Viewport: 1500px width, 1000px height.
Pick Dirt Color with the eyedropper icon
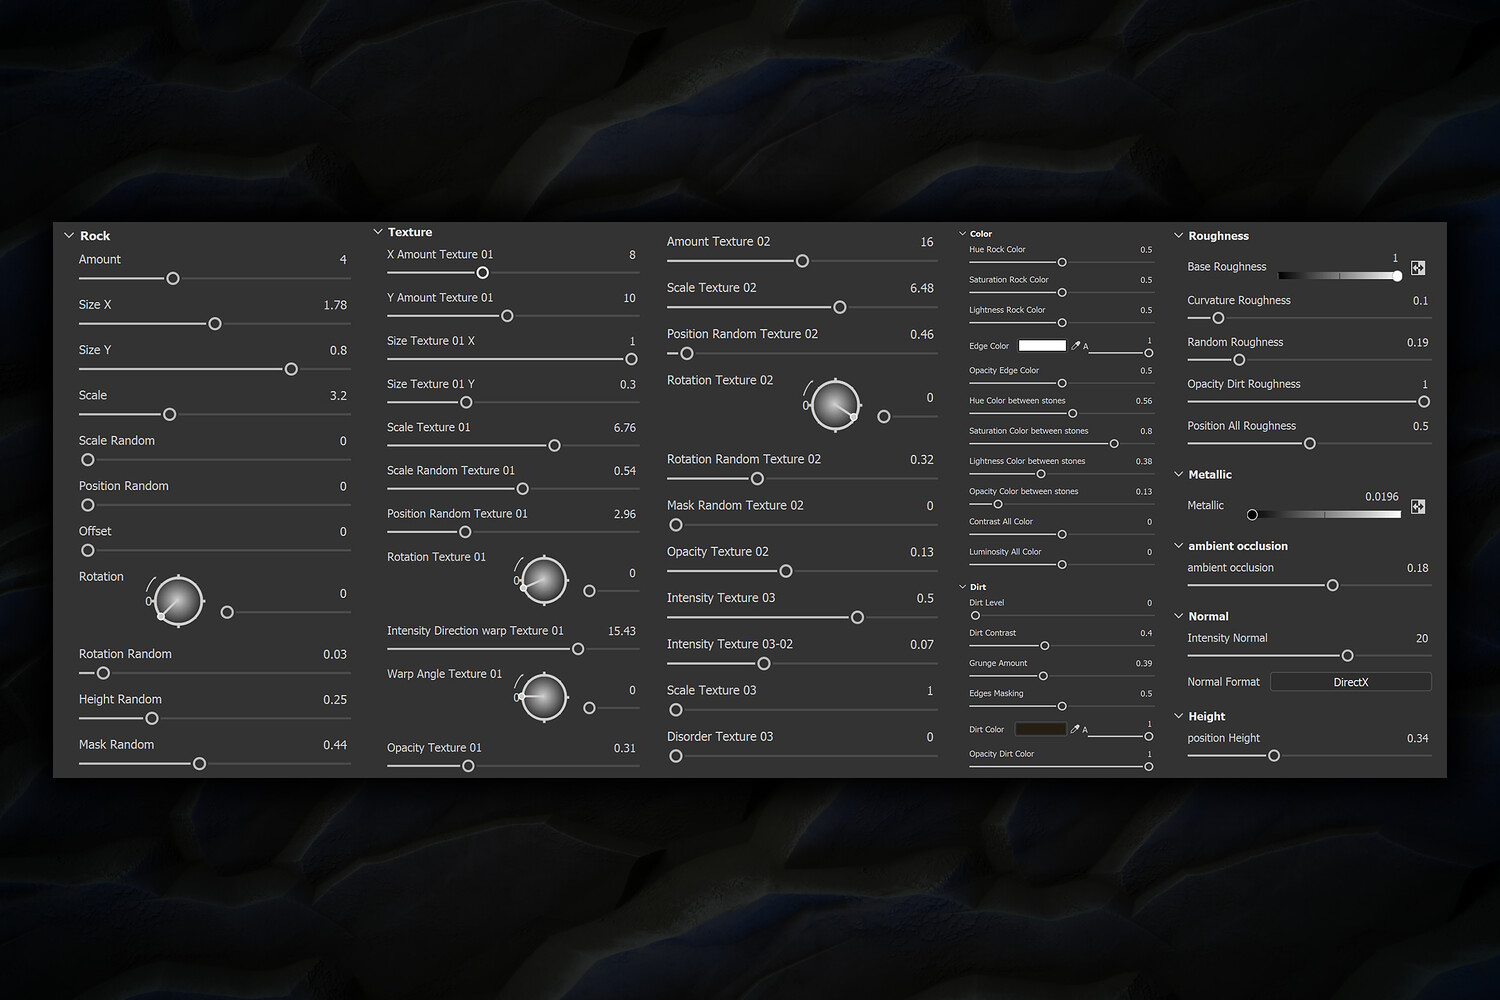[1075, 730]
